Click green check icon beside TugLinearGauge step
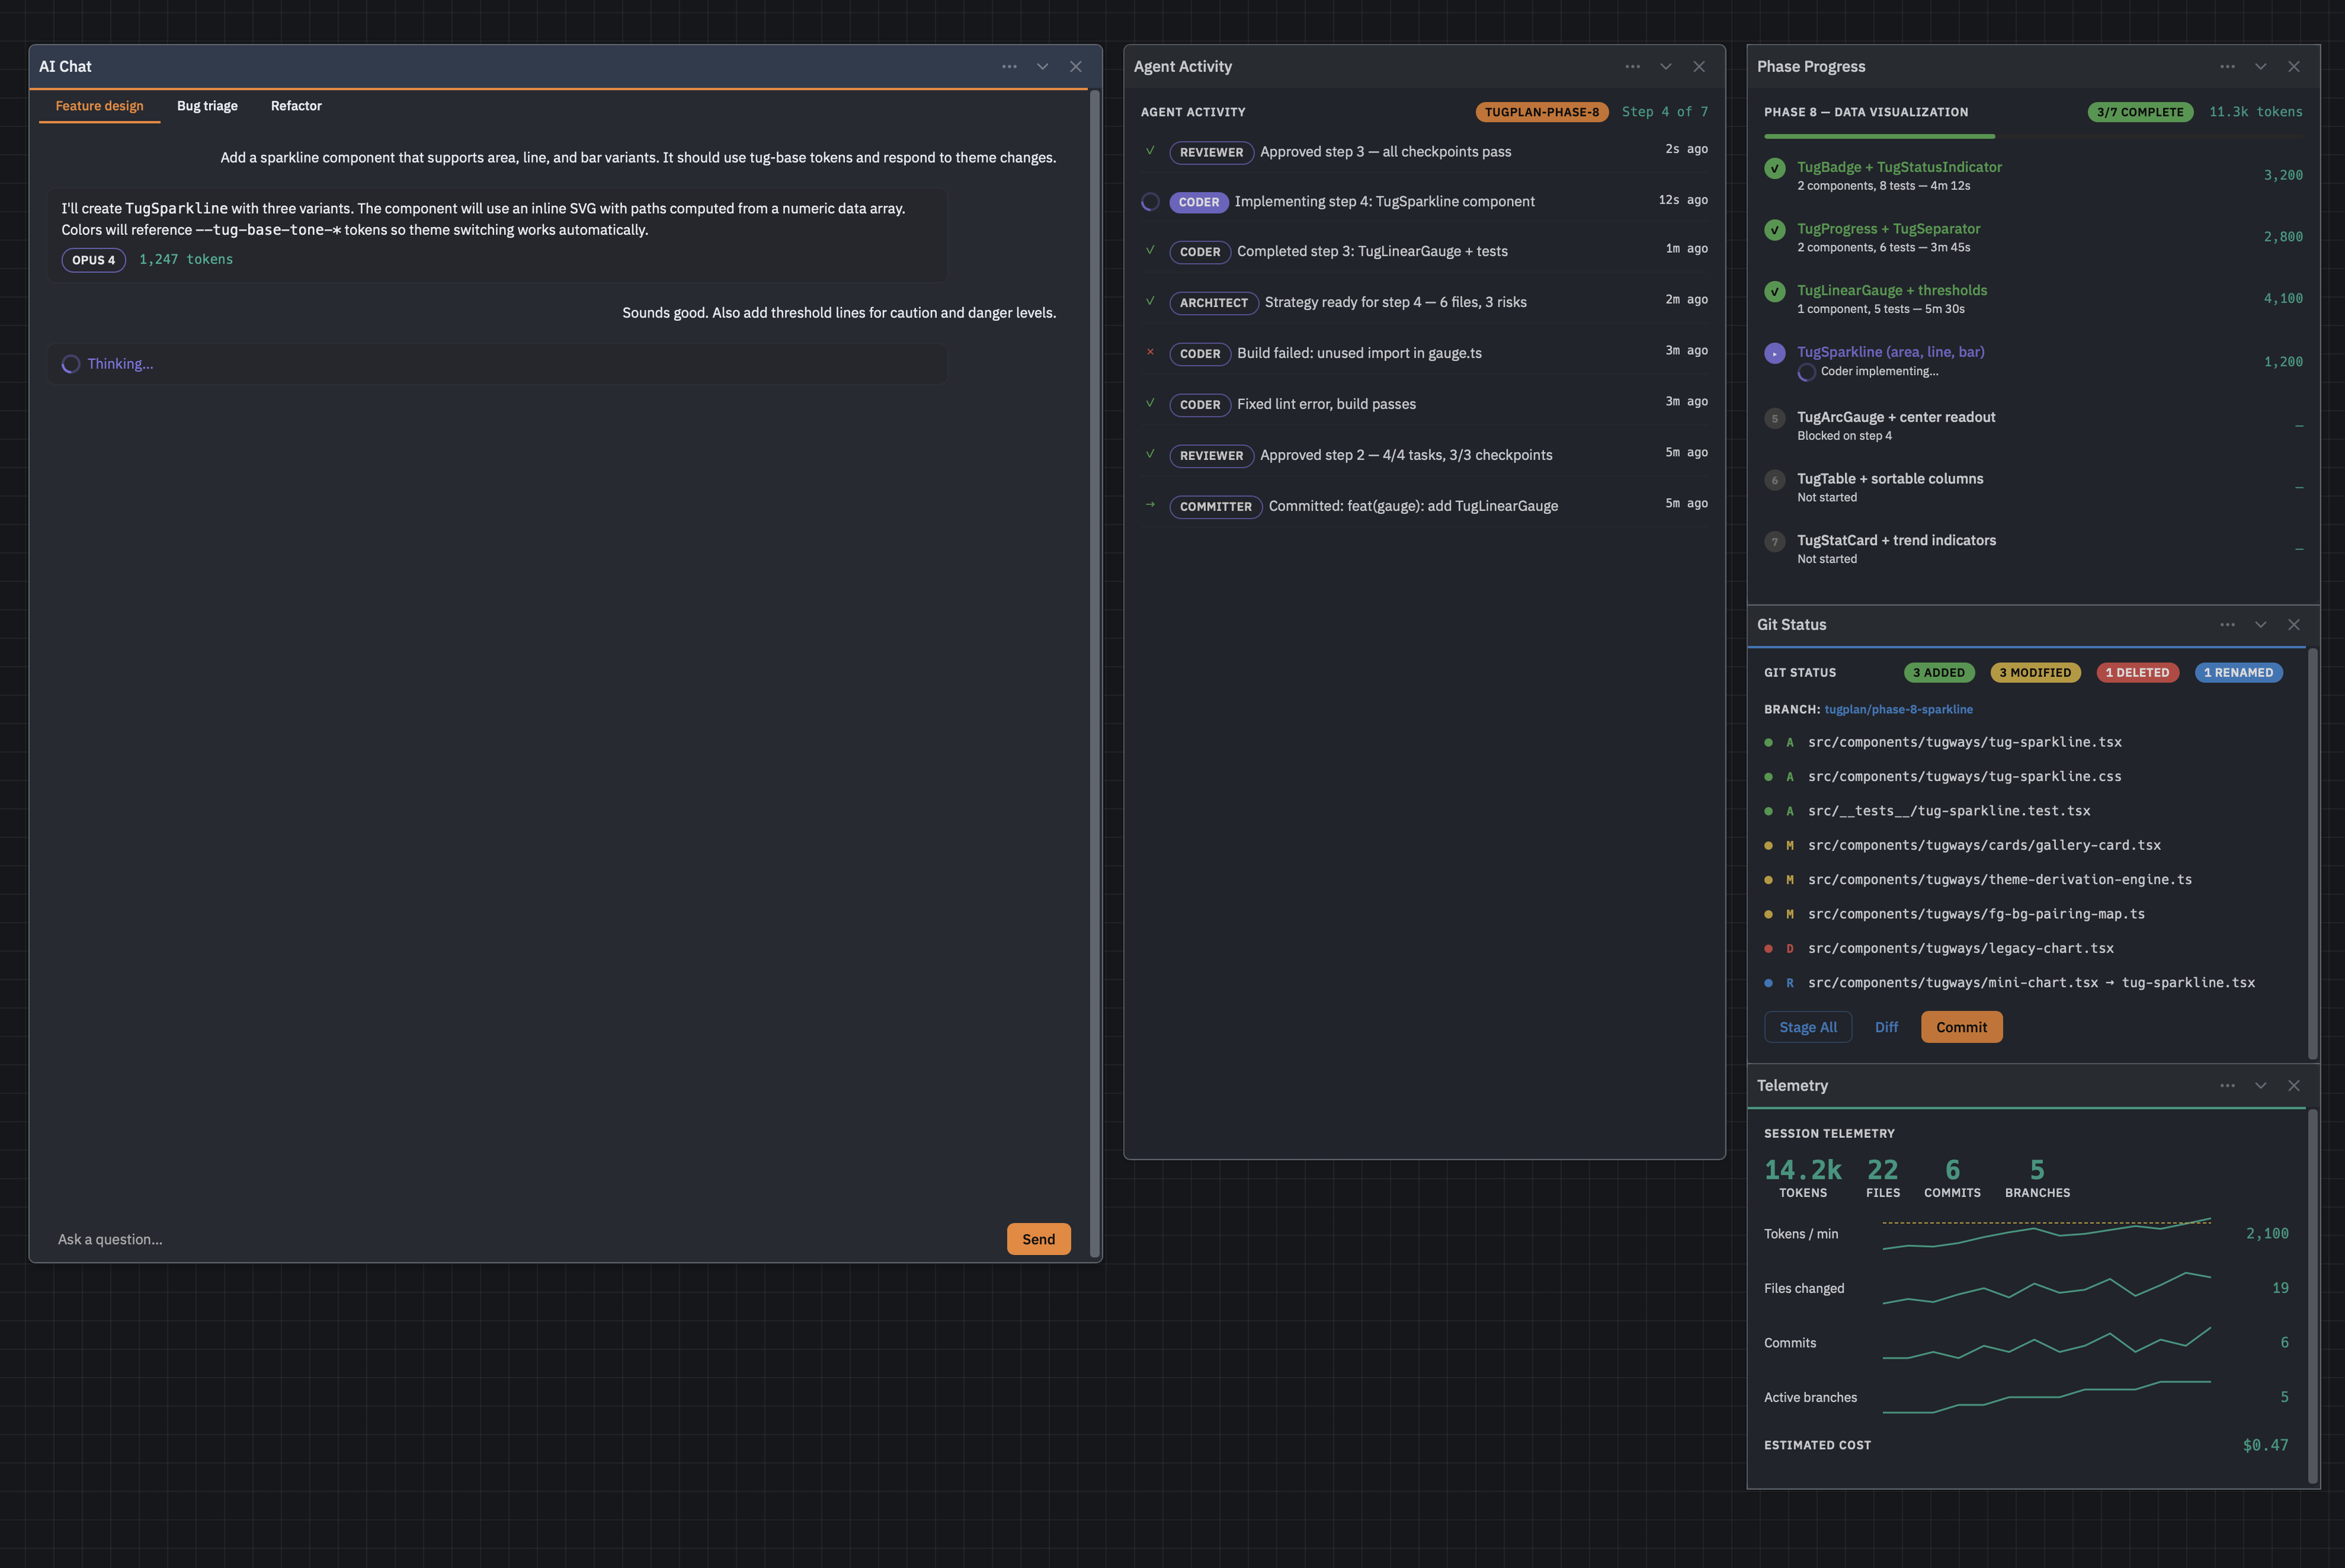 [x=1774, y=292]
